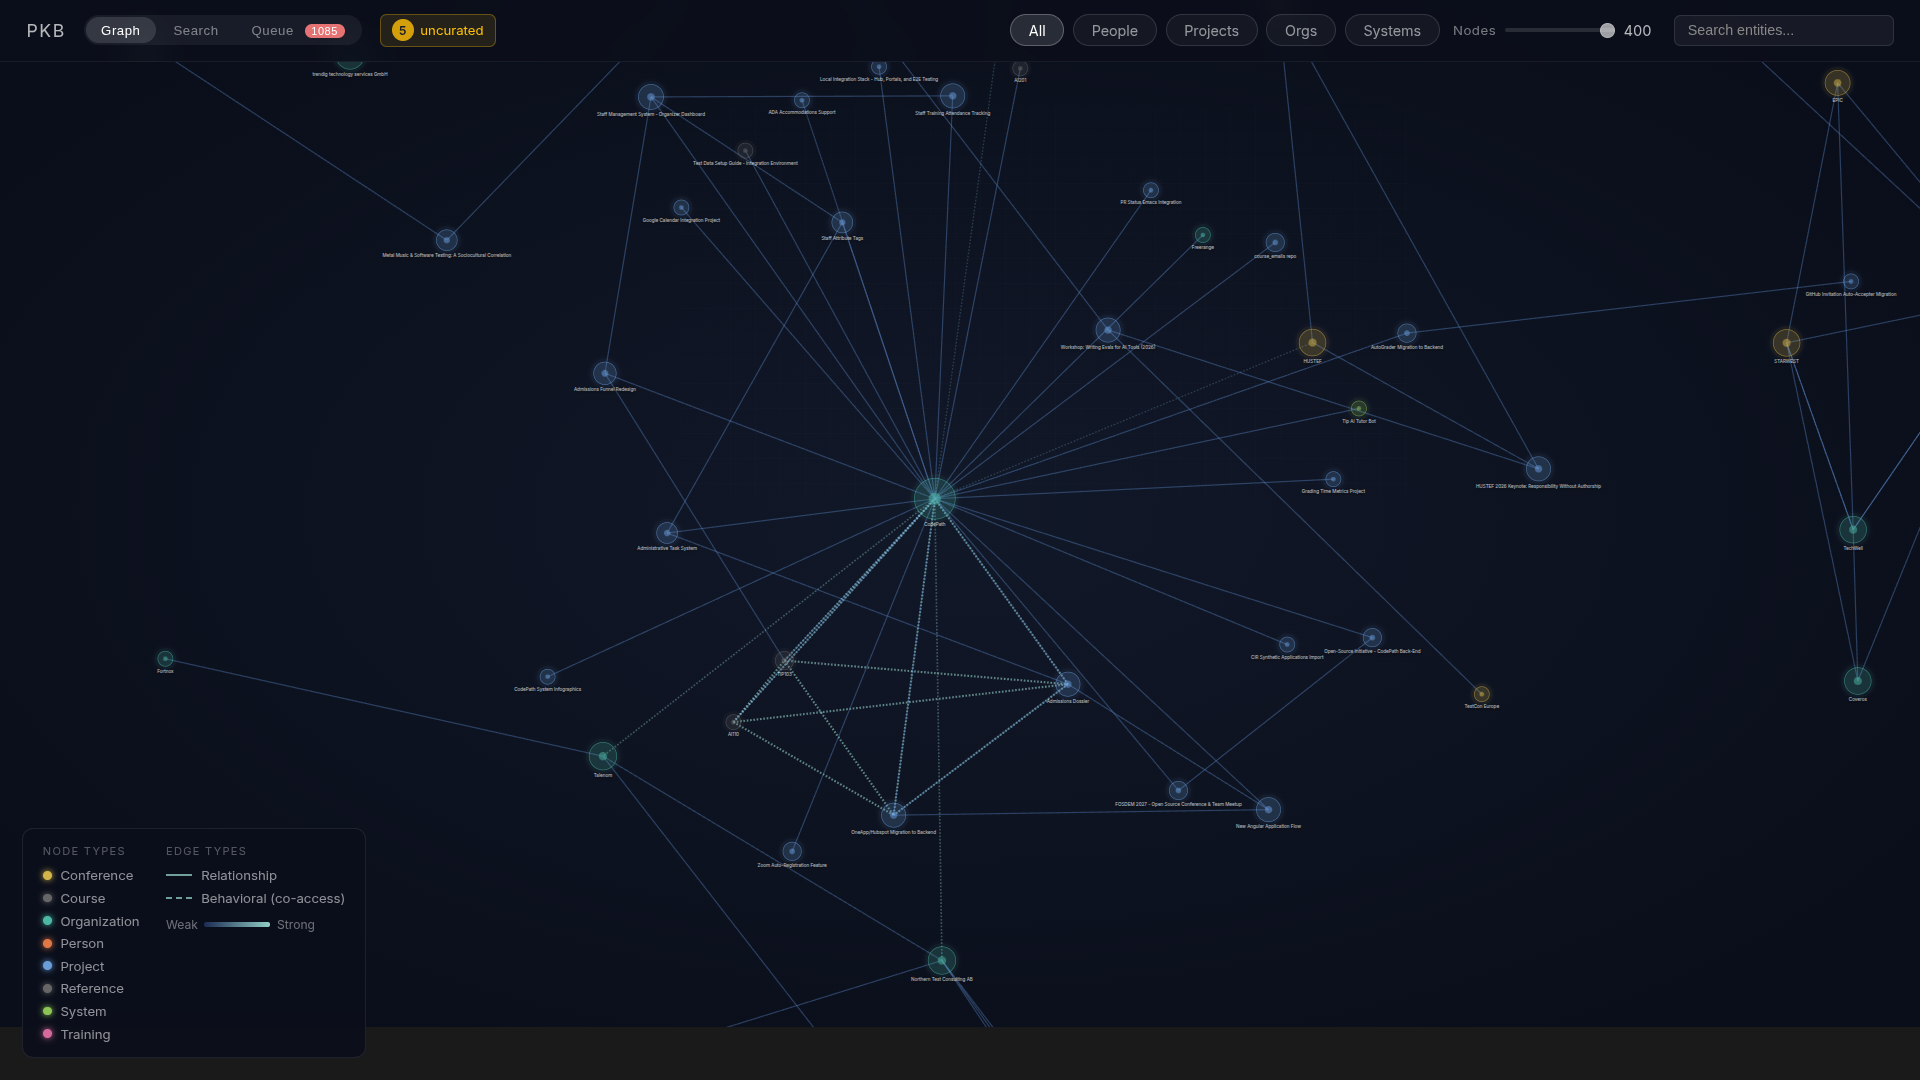Click the Zoom Auto-Registration Feature node
The width and height of the screenshot is (1920, 1080).
coord(792,851)
